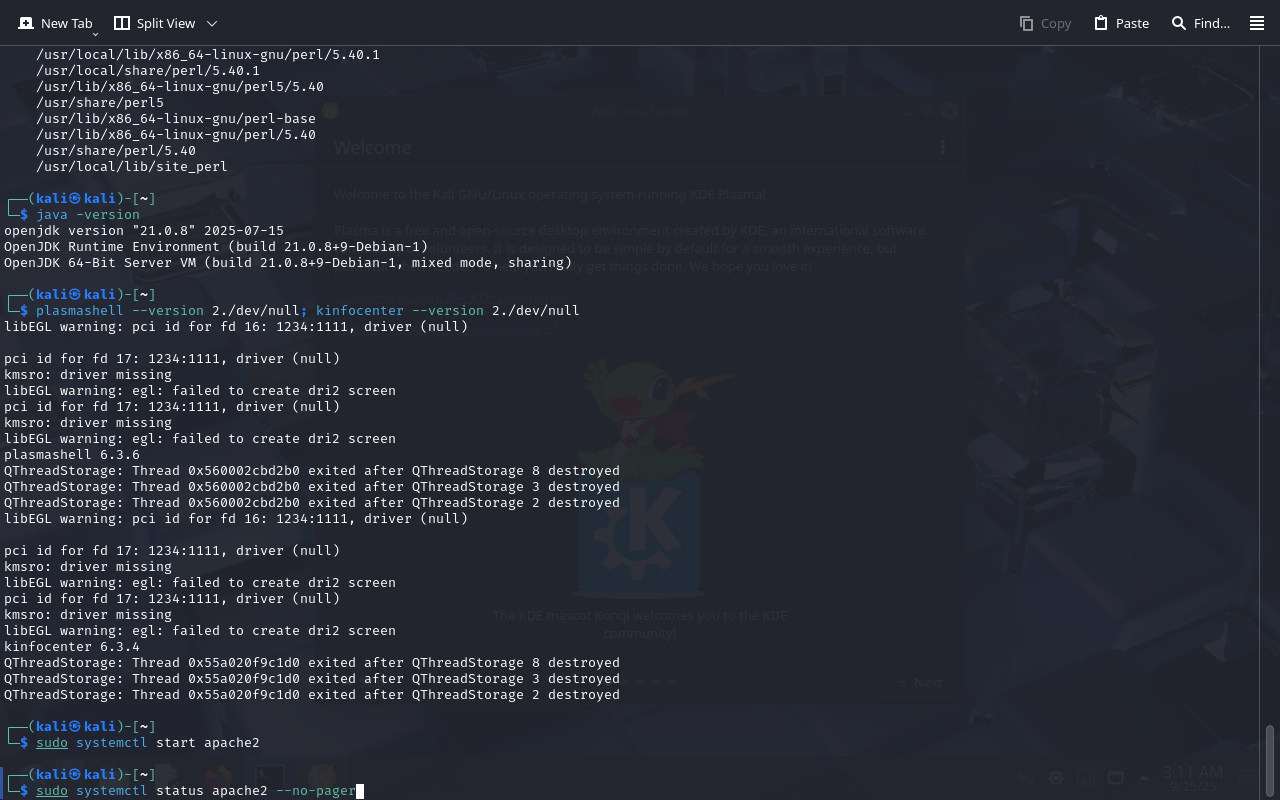Open a new terminal tab

(56, 23)
